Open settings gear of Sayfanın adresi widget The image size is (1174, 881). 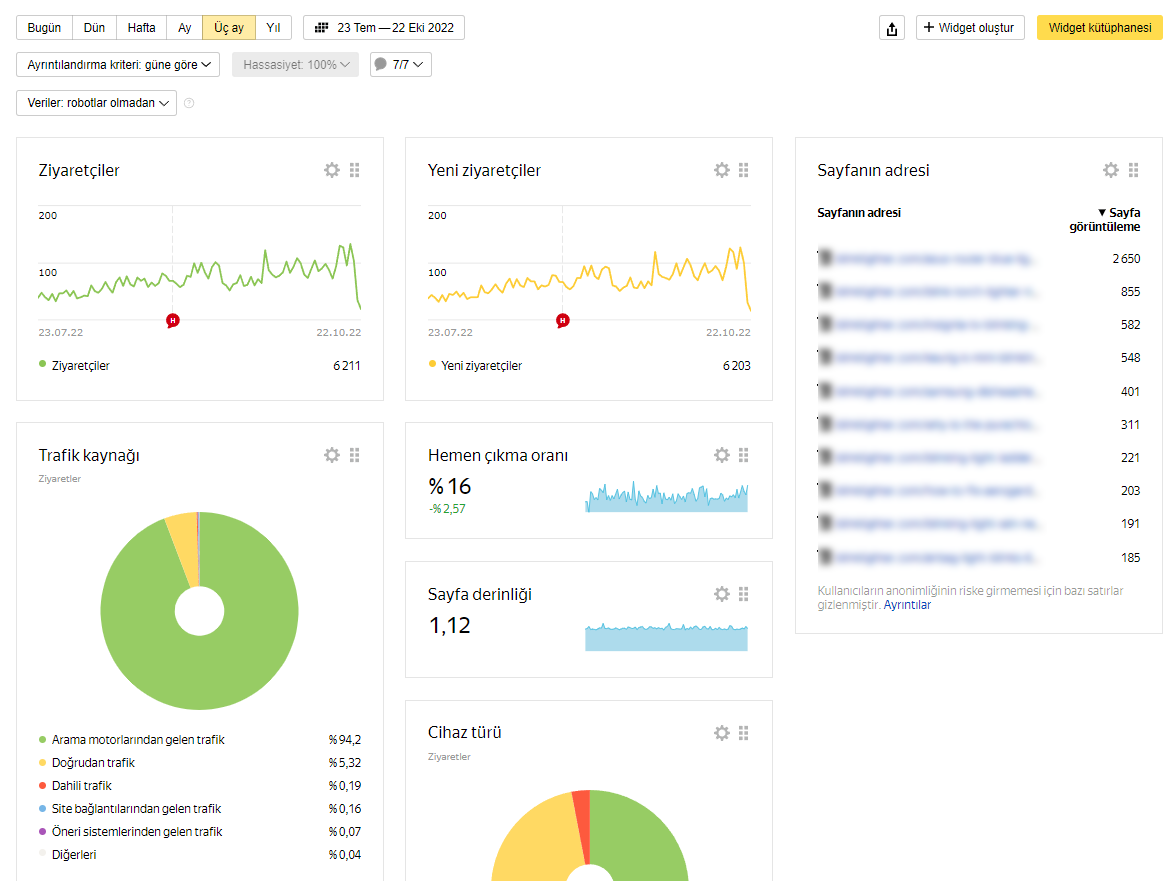click(1110, 170)
